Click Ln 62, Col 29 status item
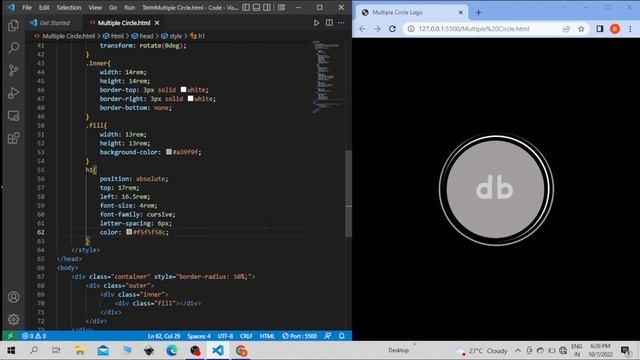The width and height of the screenshot is (640, 360). (164, 336)
